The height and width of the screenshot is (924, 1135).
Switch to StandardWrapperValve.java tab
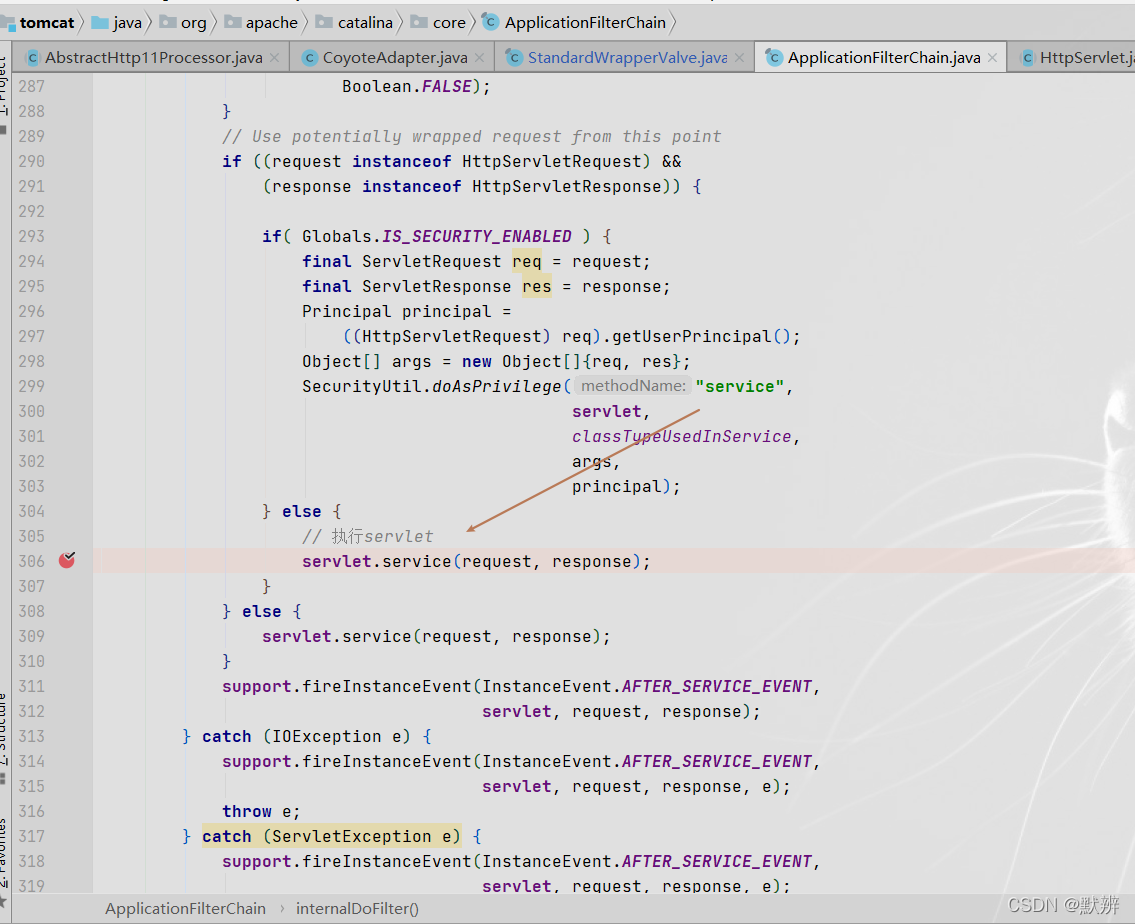click(x=627, y=57)
